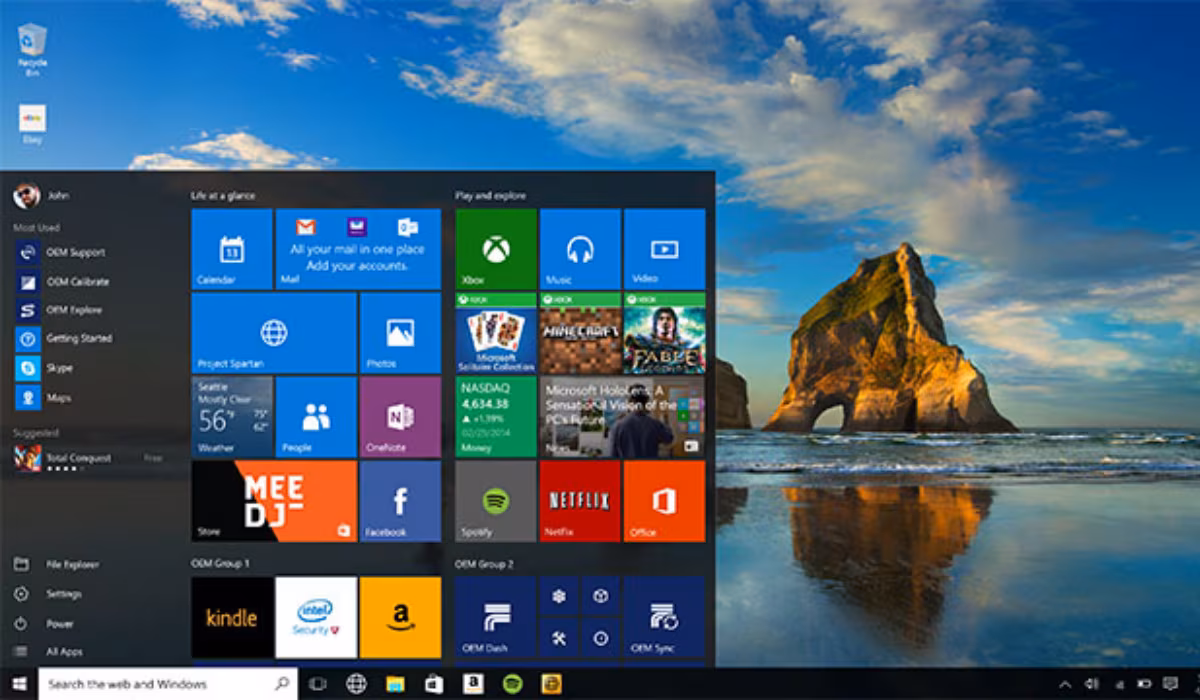
Task: Open the Store tile in Start menu
Action: pos(274,501)
